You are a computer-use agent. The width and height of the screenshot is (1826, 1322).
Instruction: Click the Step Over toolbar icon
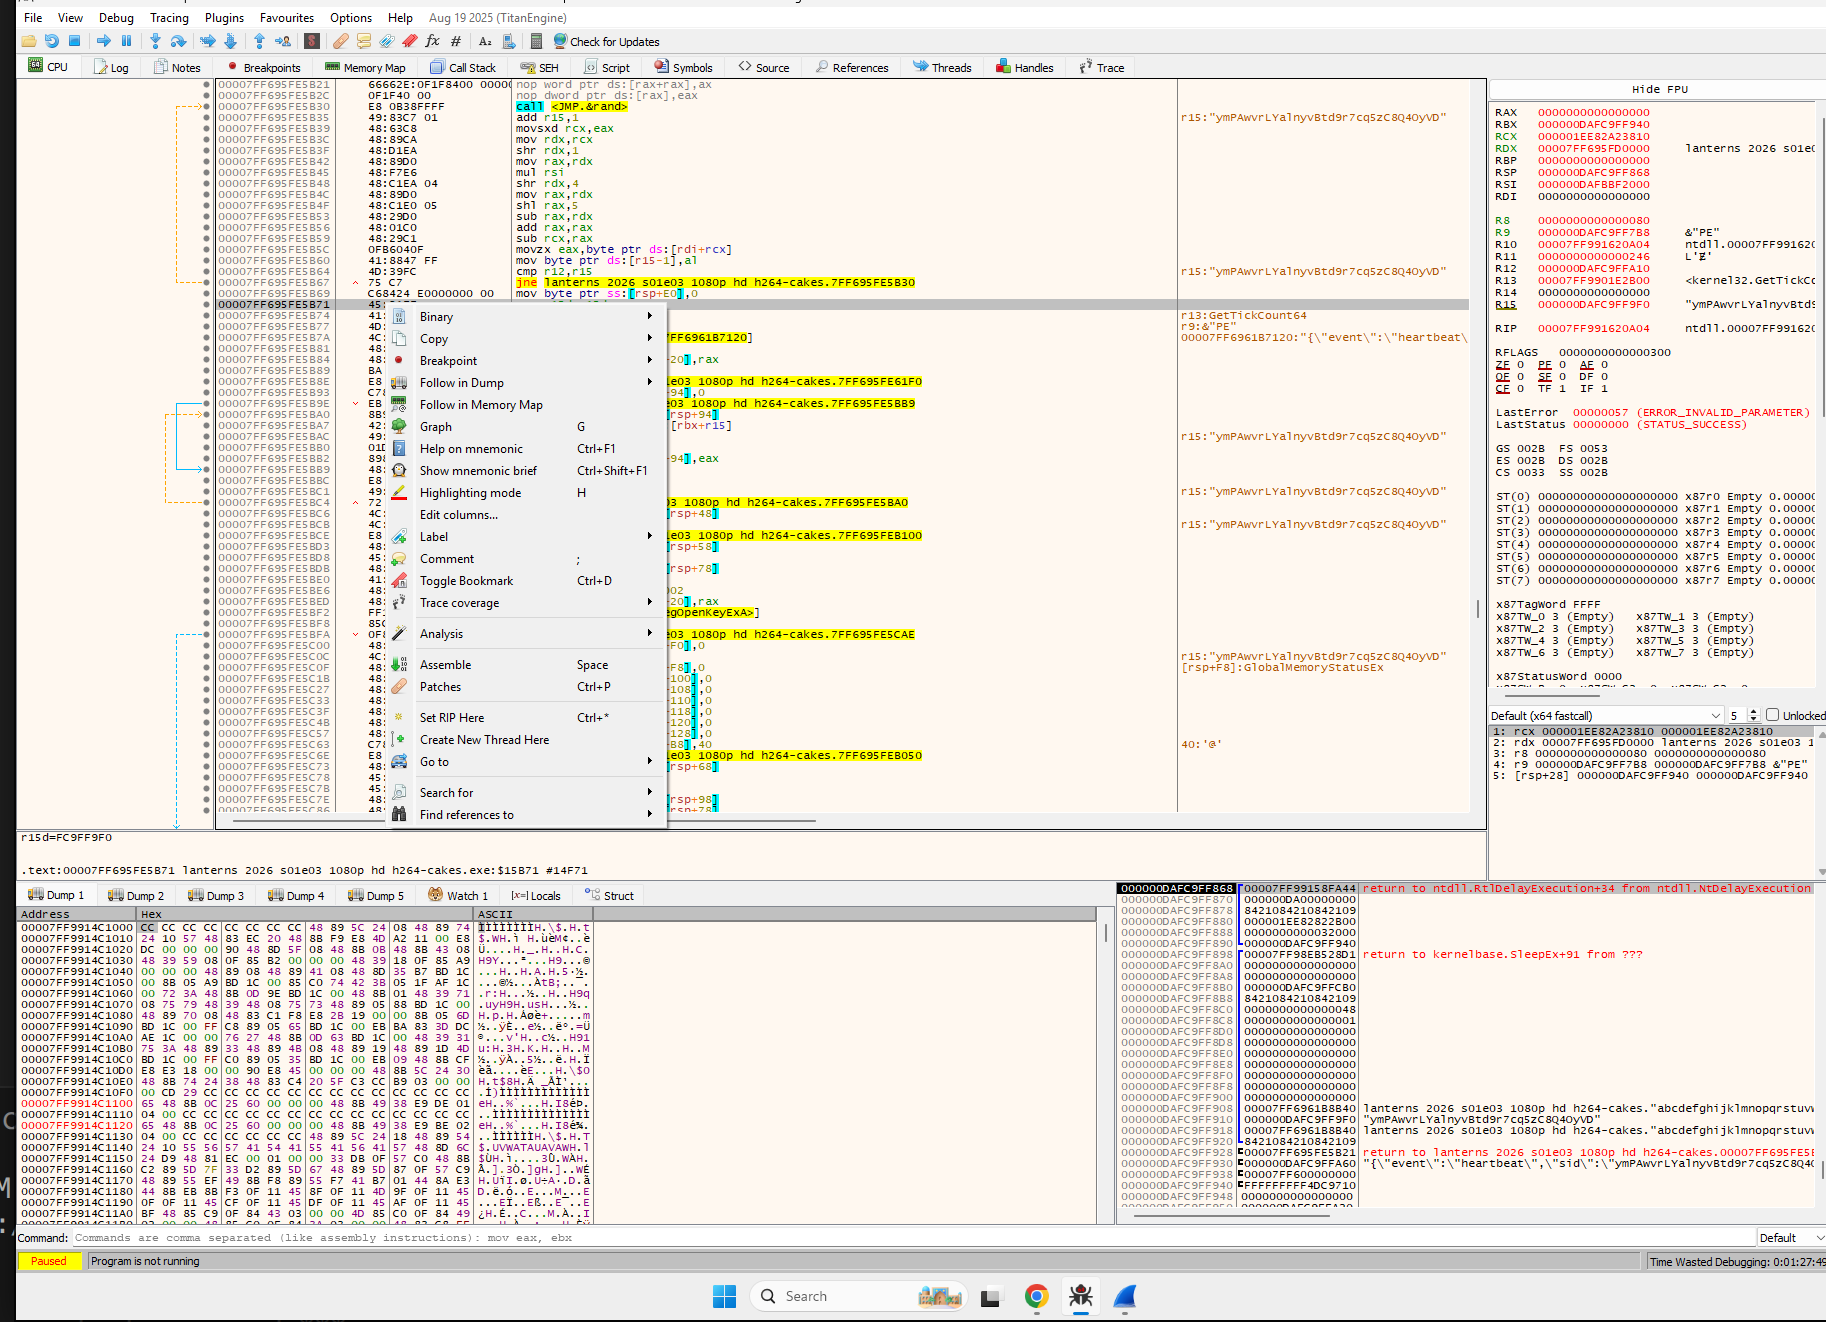(178, 41)
